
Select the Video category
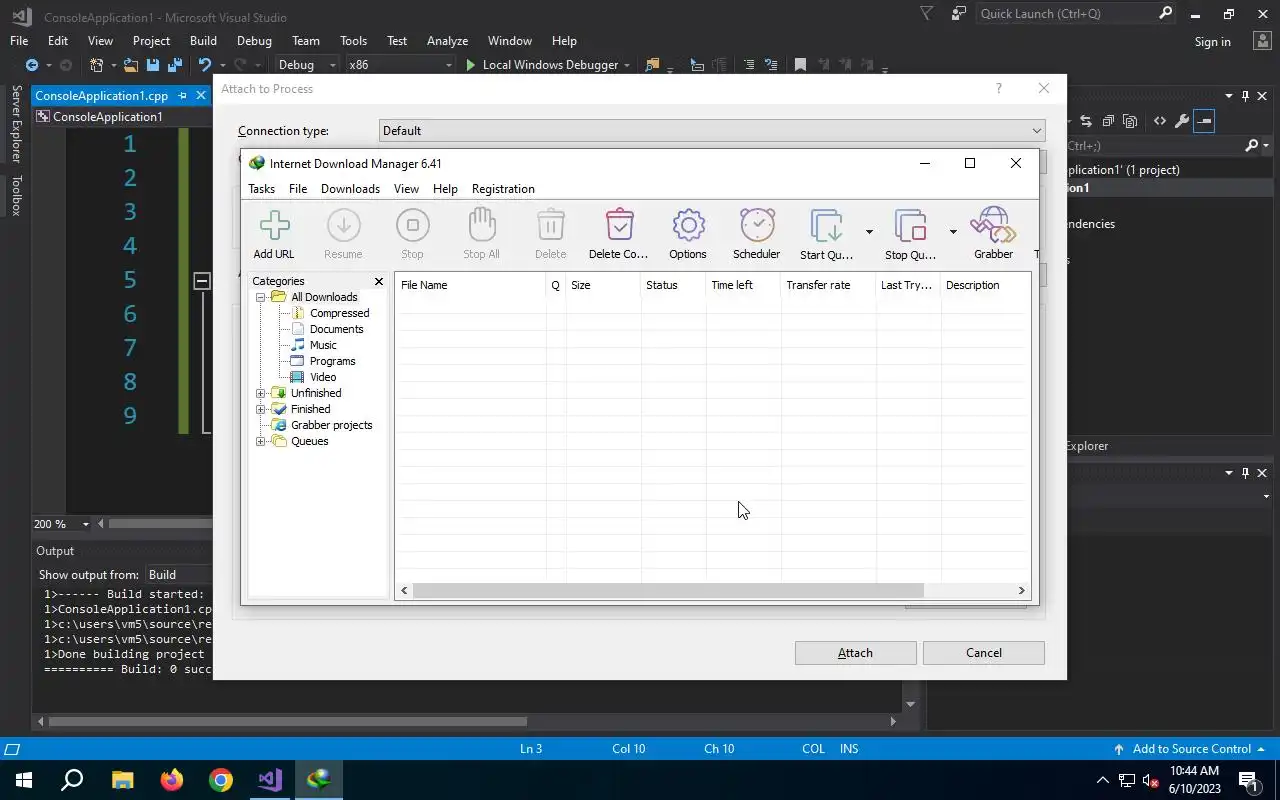(323, 377)
